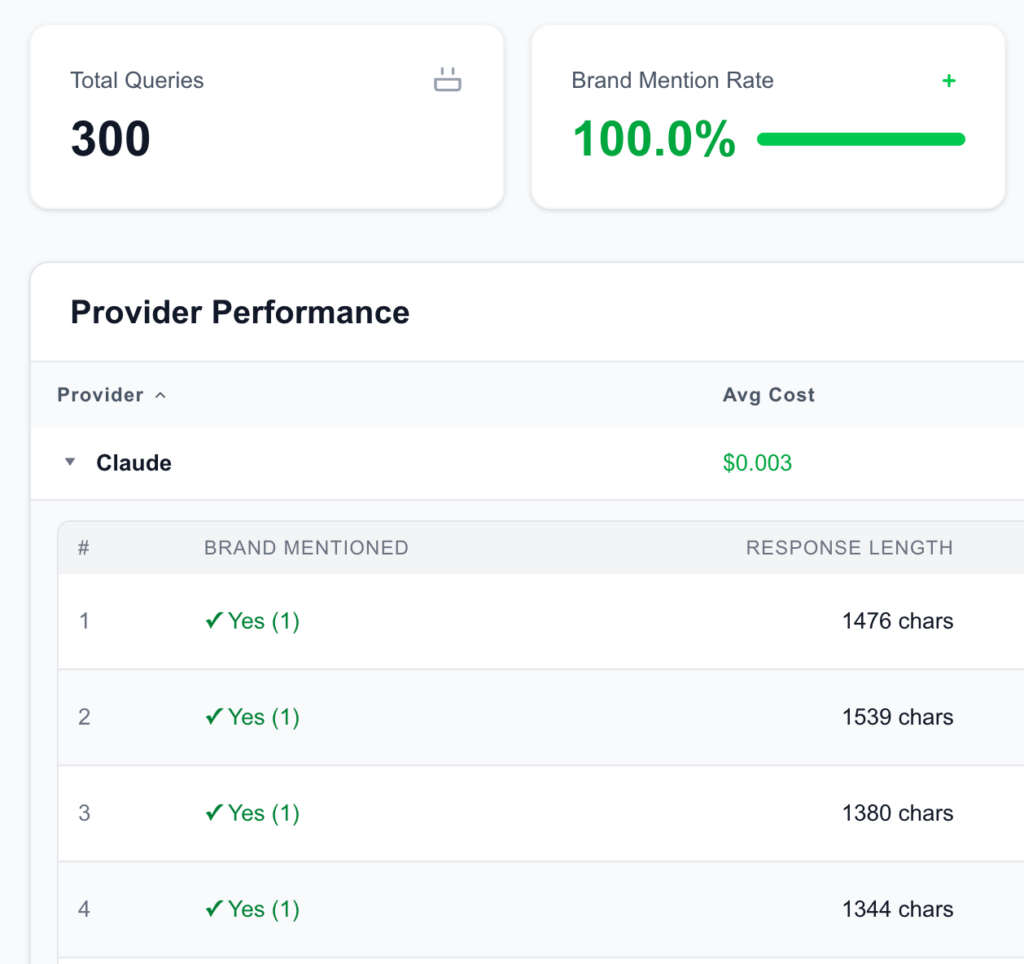1024x964 pixels.
Task: Click the green checkmark in row 2
Action: (x=213, y=717)
